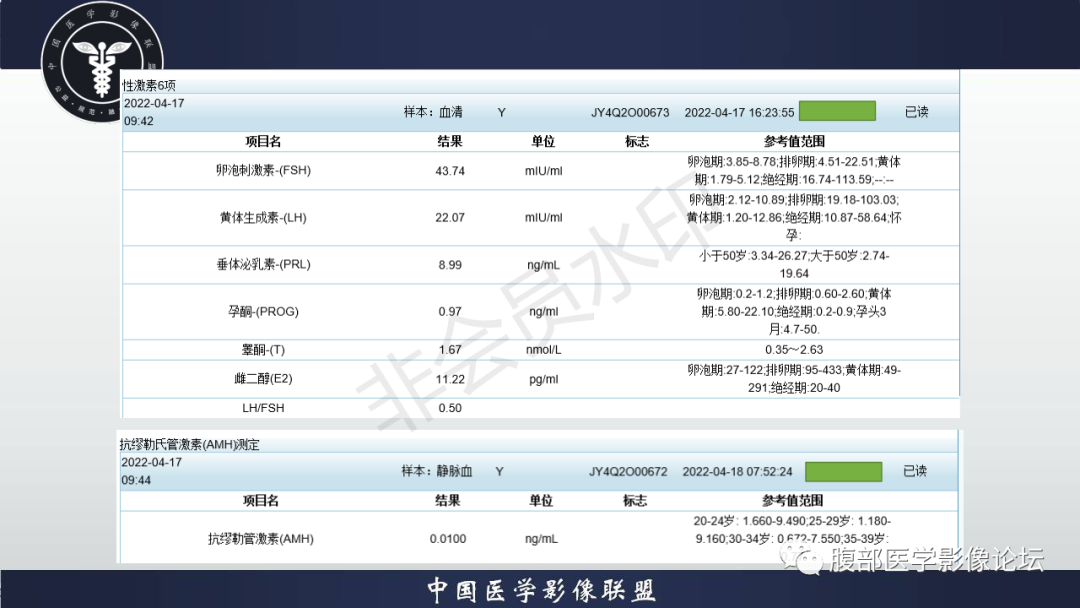Click hormone report date 2022-04-17 09:42
This screenshot has height=608, width=1080.
(154, 112)
